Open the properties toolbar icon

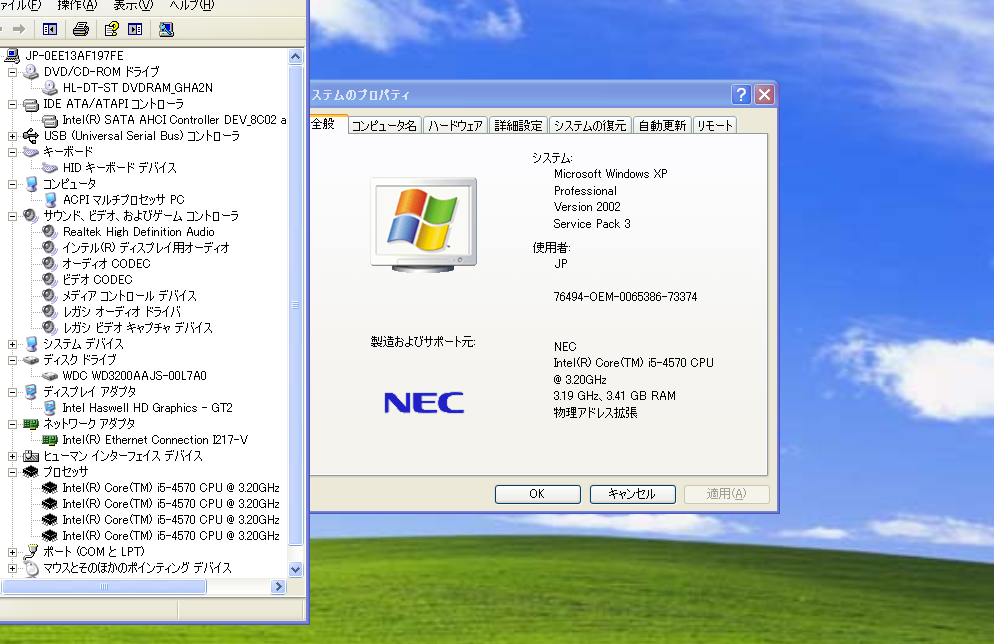[x=112, y=29]
